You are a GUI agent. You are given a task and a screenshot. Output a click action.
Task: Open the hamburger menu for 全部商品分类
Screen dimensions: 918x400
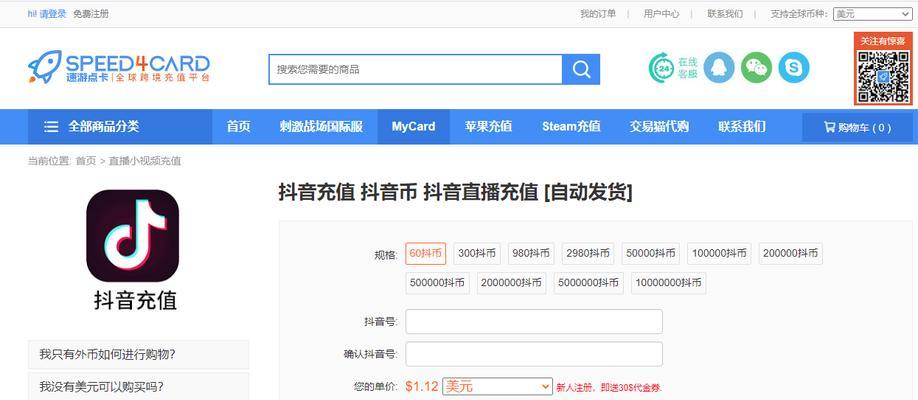click(52, 127)
